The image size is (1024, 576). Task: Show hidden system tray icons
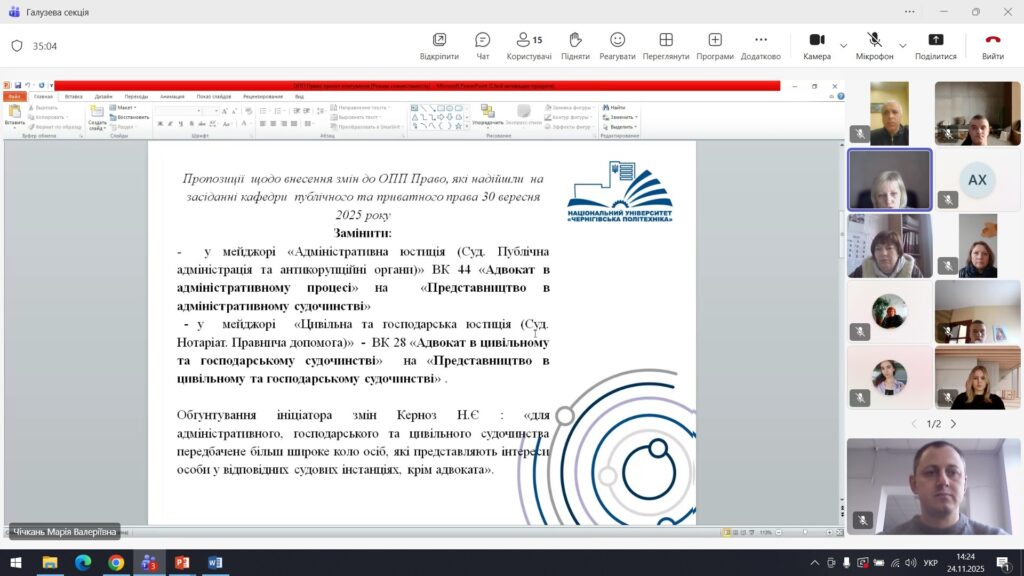(x=814, y=563)
